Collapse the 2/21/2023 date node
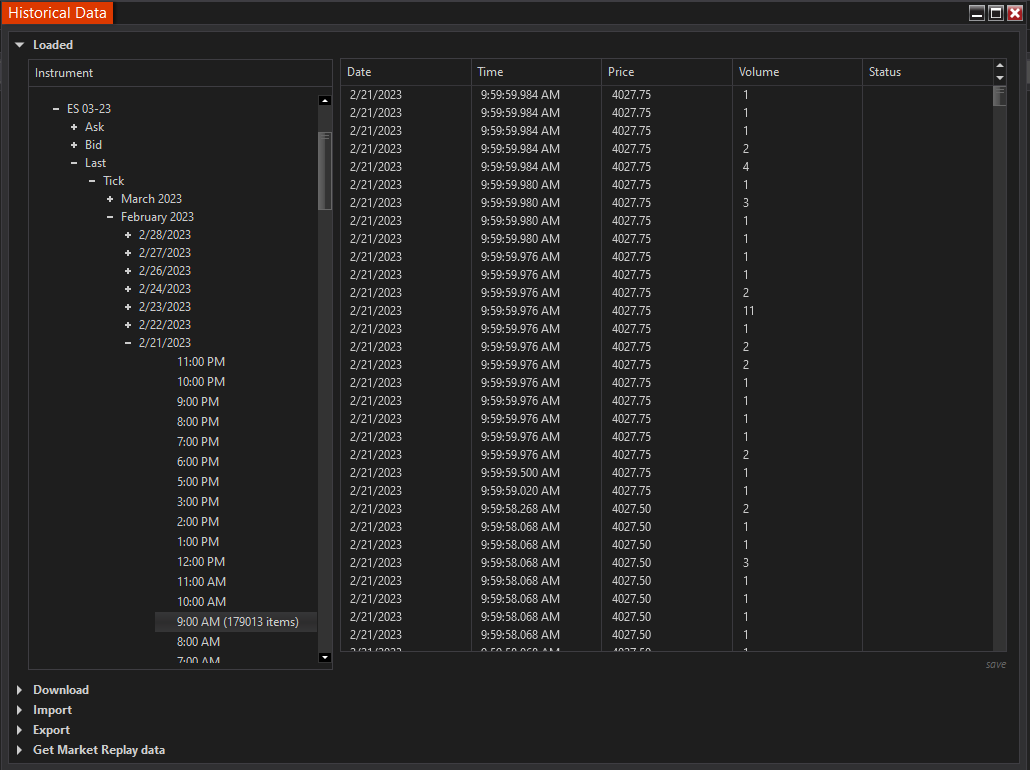This screenshot has width=1030, height=770. point(128,343)
